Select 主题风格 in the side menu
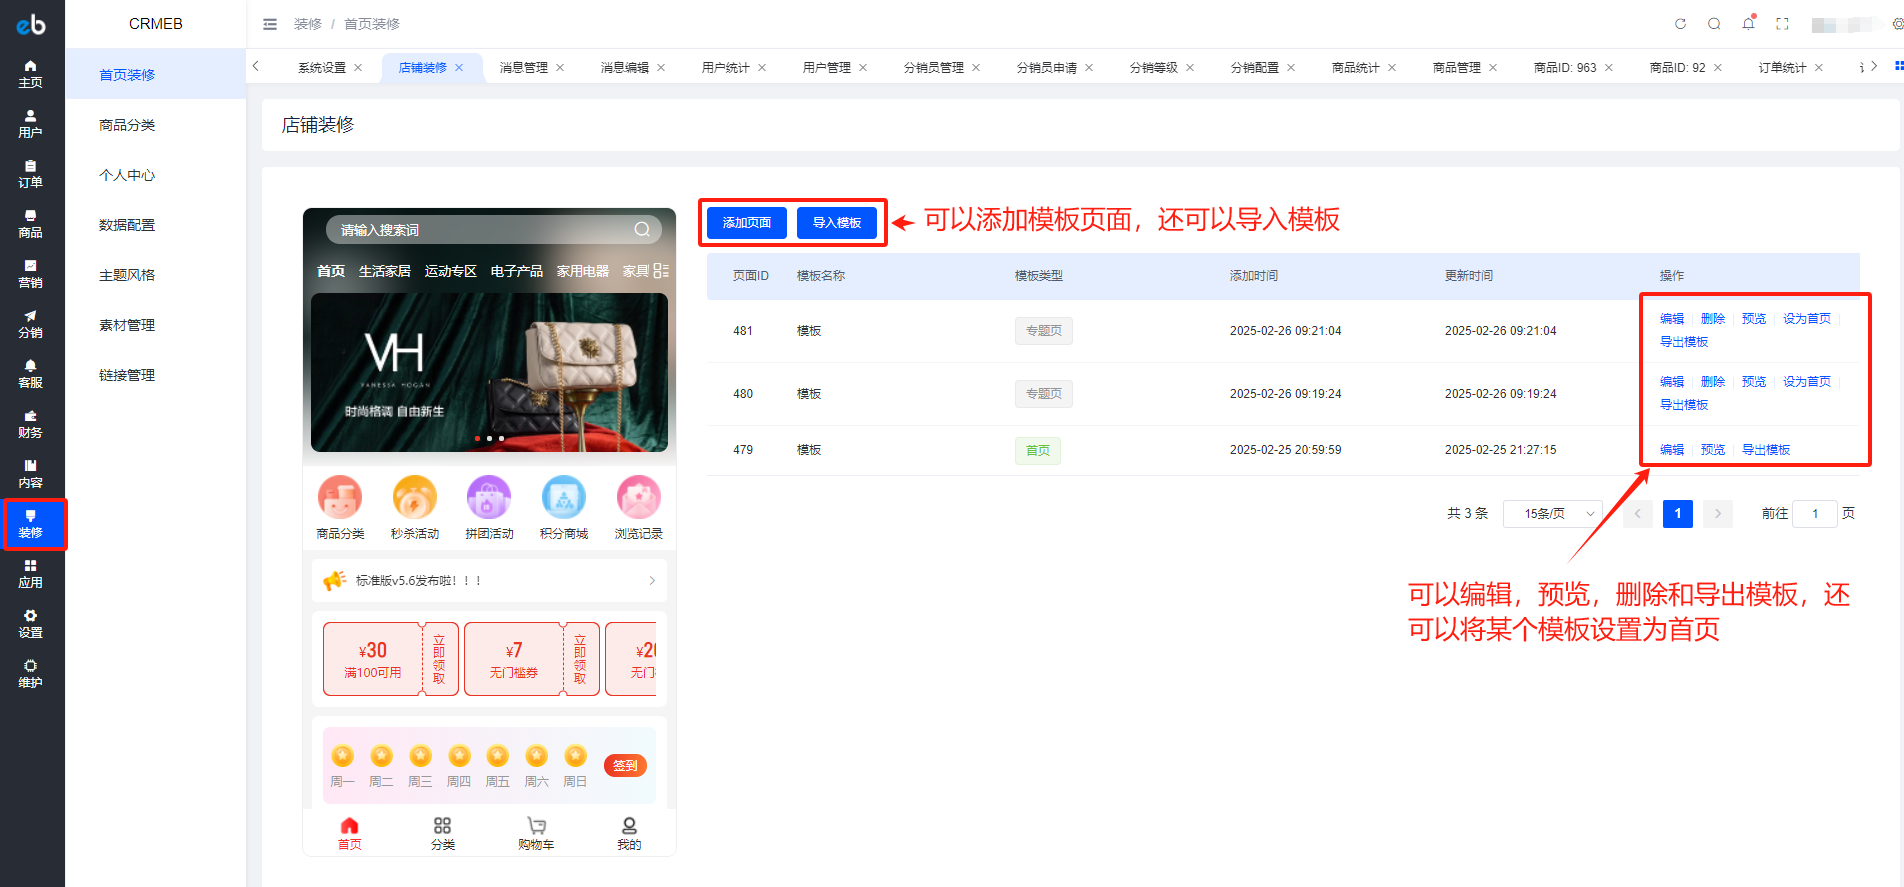The image size is (1904, 887). click(127, 275)
